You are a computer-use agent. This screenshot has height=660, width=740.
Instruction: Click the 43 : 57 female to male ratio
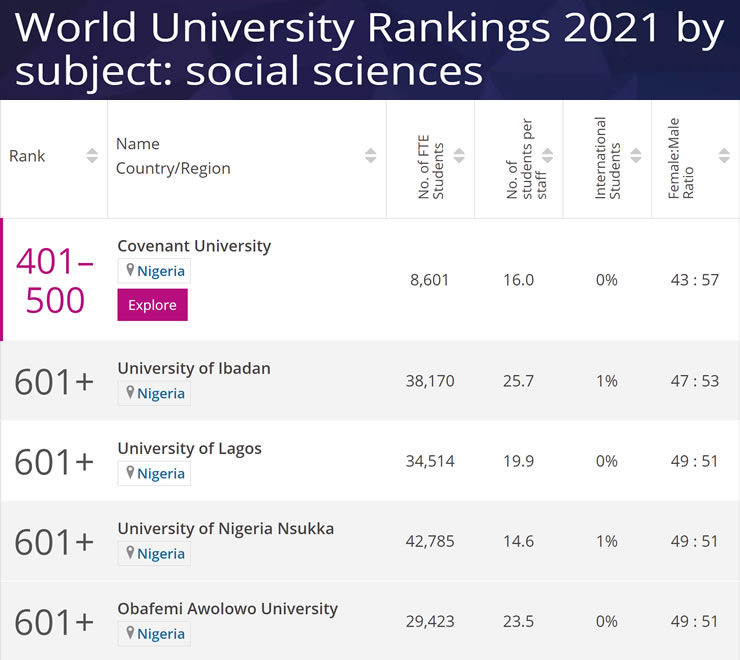(x=695, y=280)
